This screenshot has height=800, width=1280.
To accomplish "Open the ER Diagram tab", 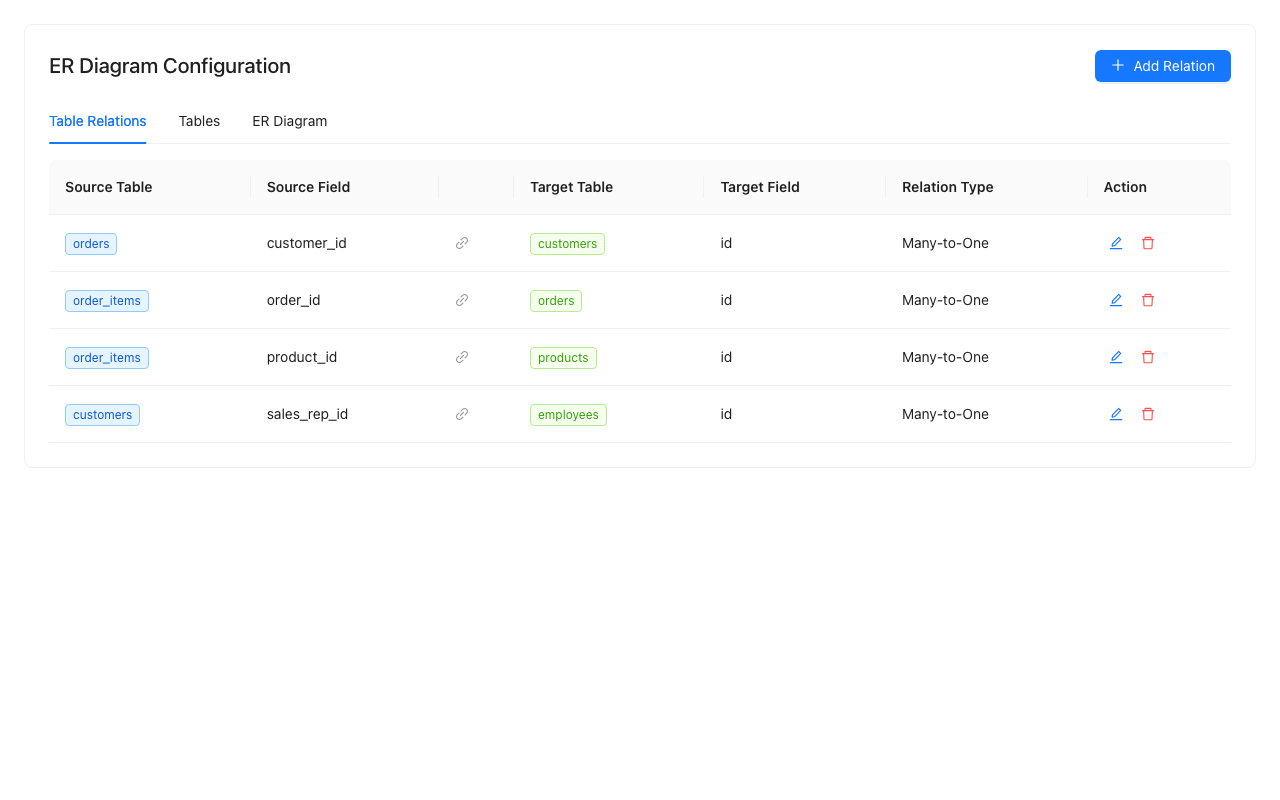I will coord(289,121).
